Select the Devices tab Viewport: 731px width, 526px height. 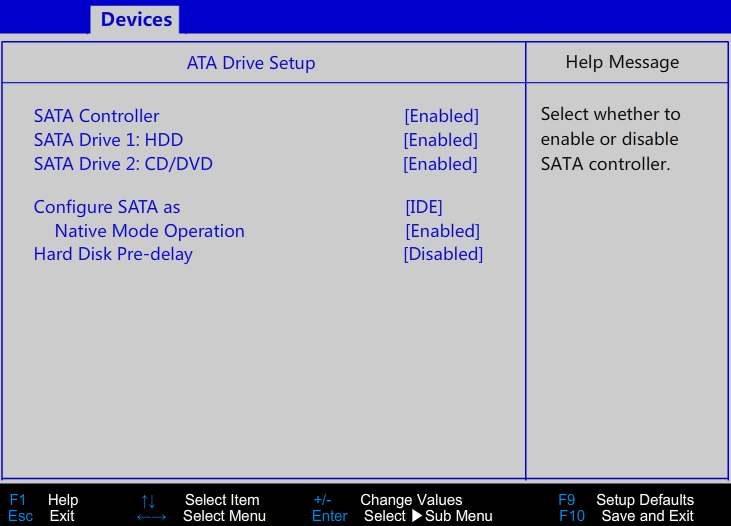point(136,19)
